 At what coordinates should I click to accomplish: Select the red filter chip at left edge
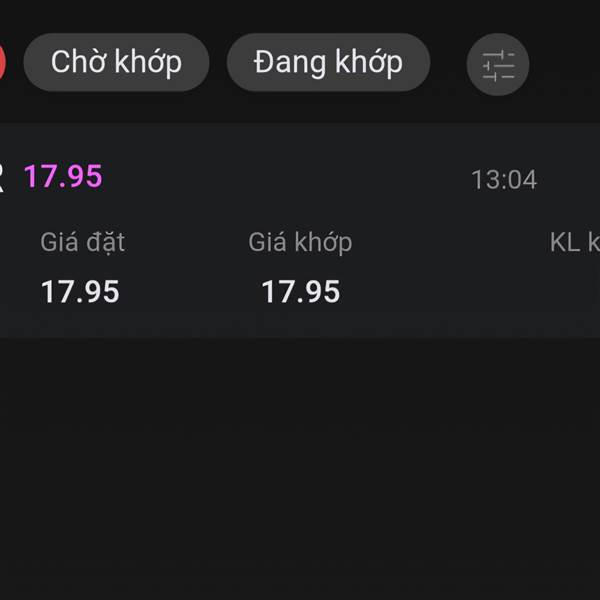pos(2,62)
